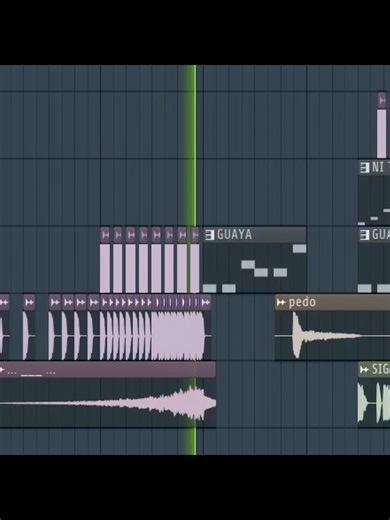Click the piano icon on the full GUAYA pattern clip
The image size is (390, 520).
point(209,235)
